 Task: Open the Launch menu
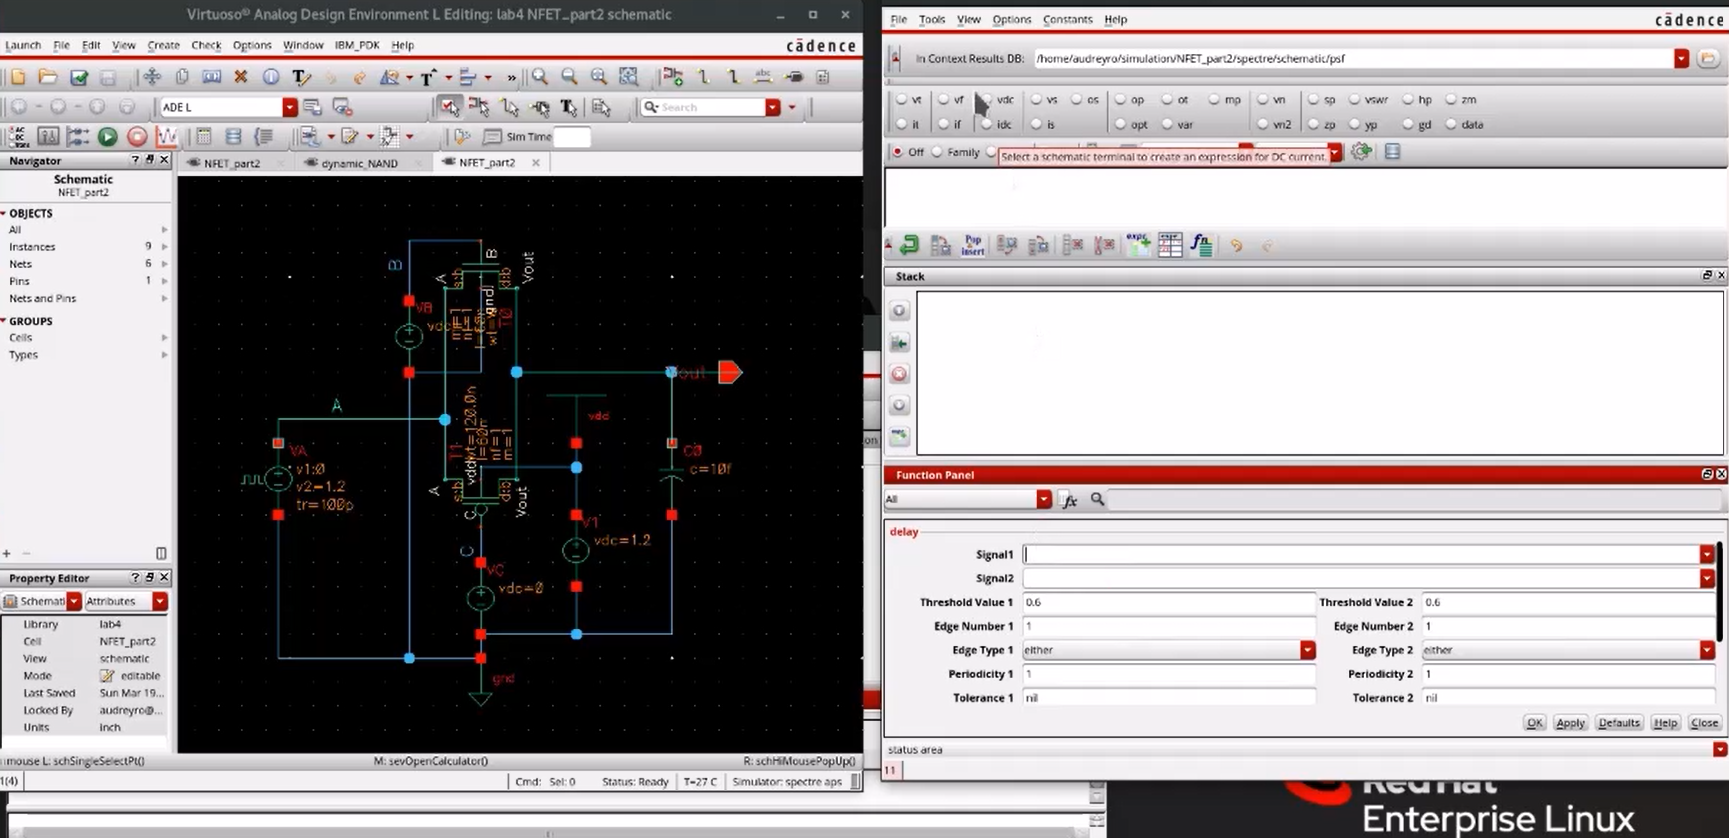point(23,45)
